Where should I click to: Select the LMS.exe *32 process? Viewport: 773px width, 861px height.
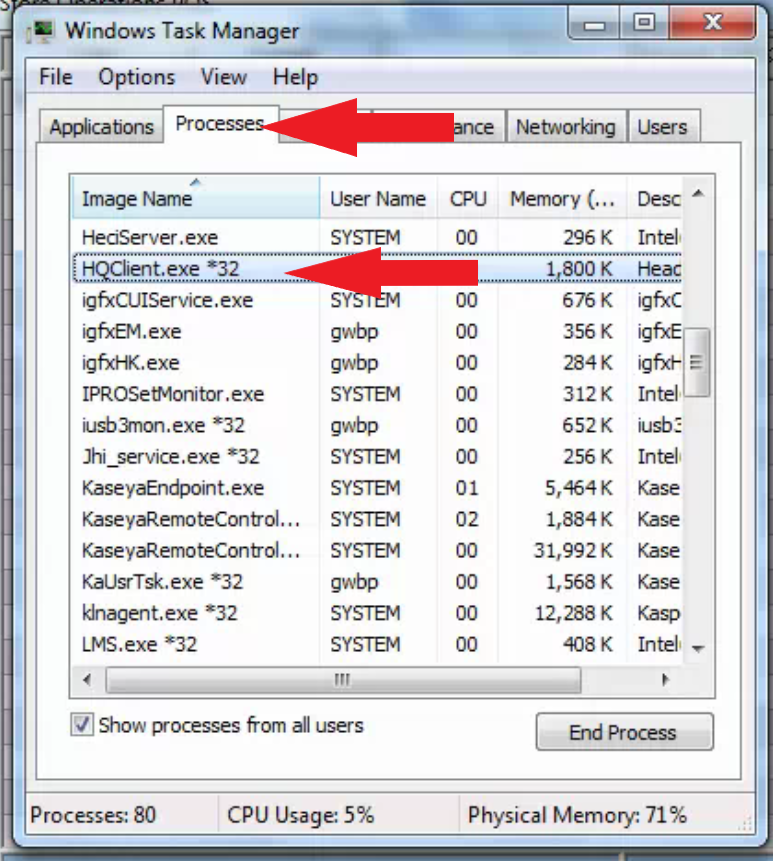coord(377,644)
